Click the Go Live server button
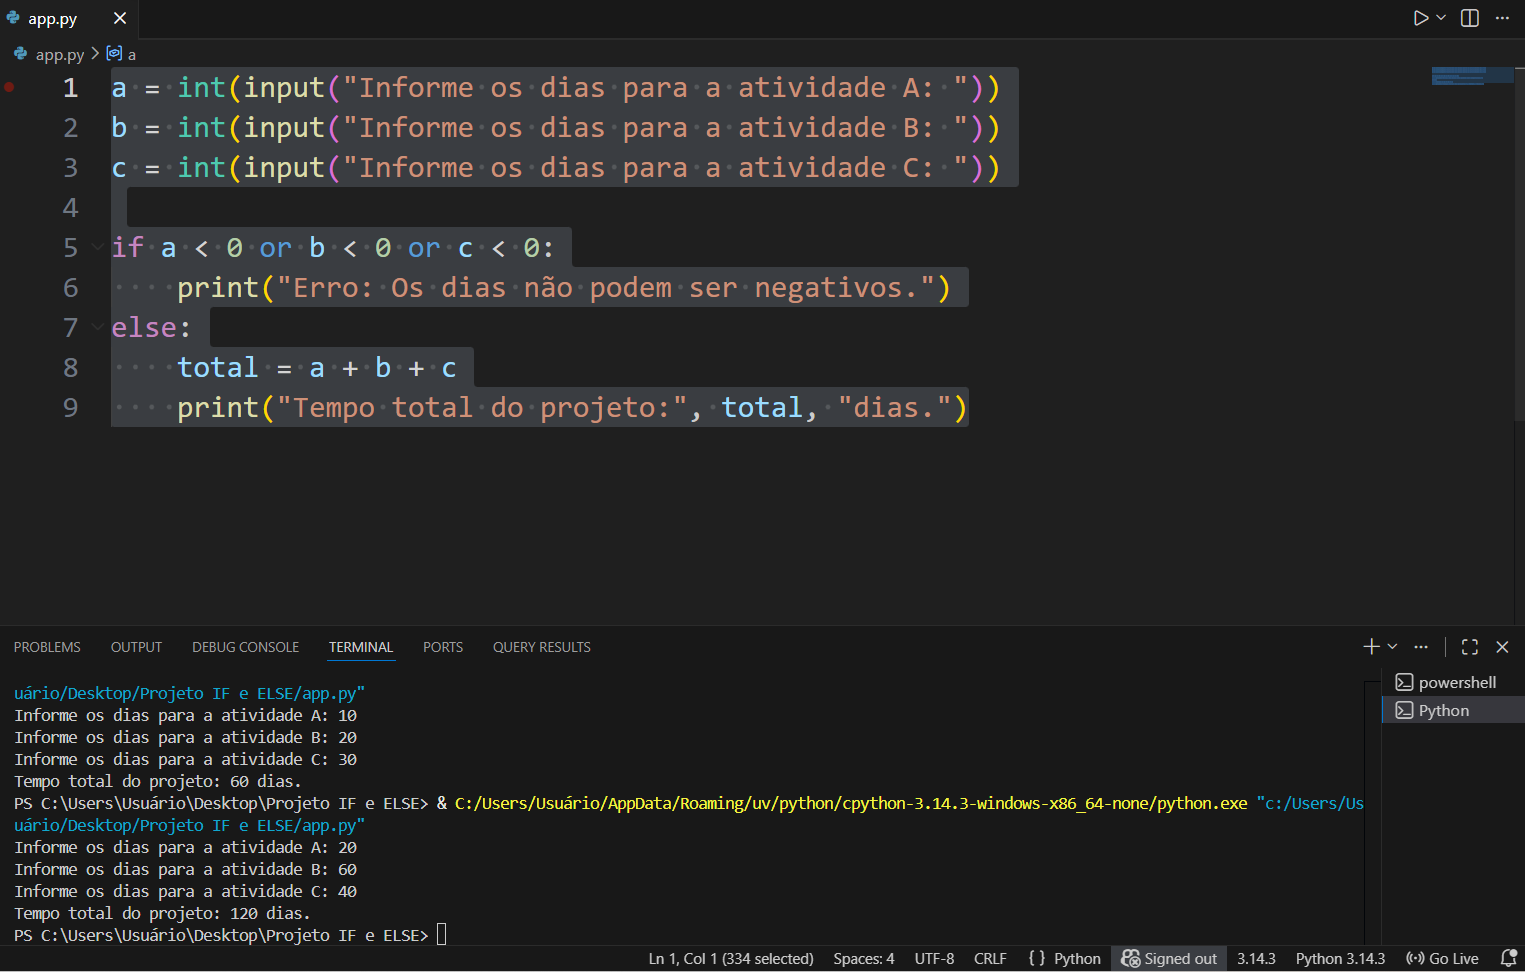This screenshot has width=1525, height=972. 1442,958
